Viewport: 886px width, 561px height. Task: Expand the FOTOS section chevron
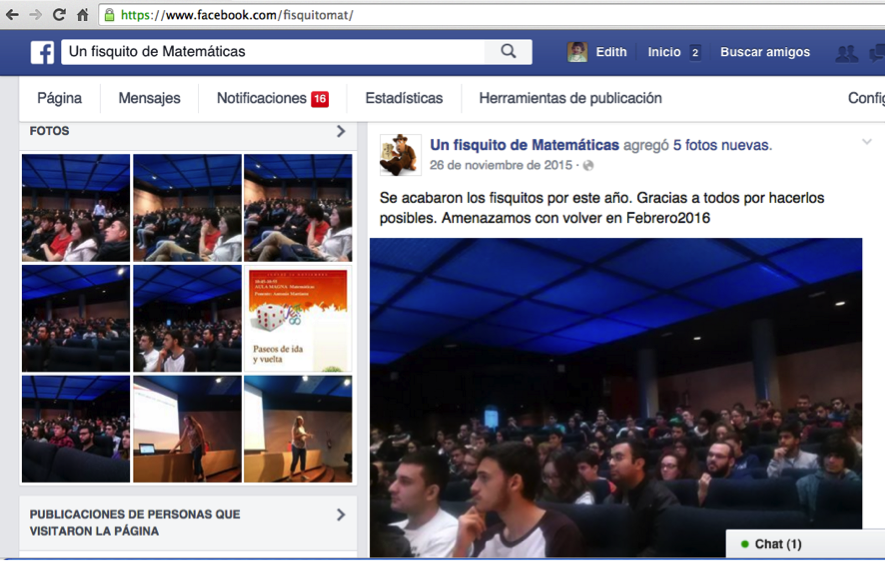tap(341, 131)
